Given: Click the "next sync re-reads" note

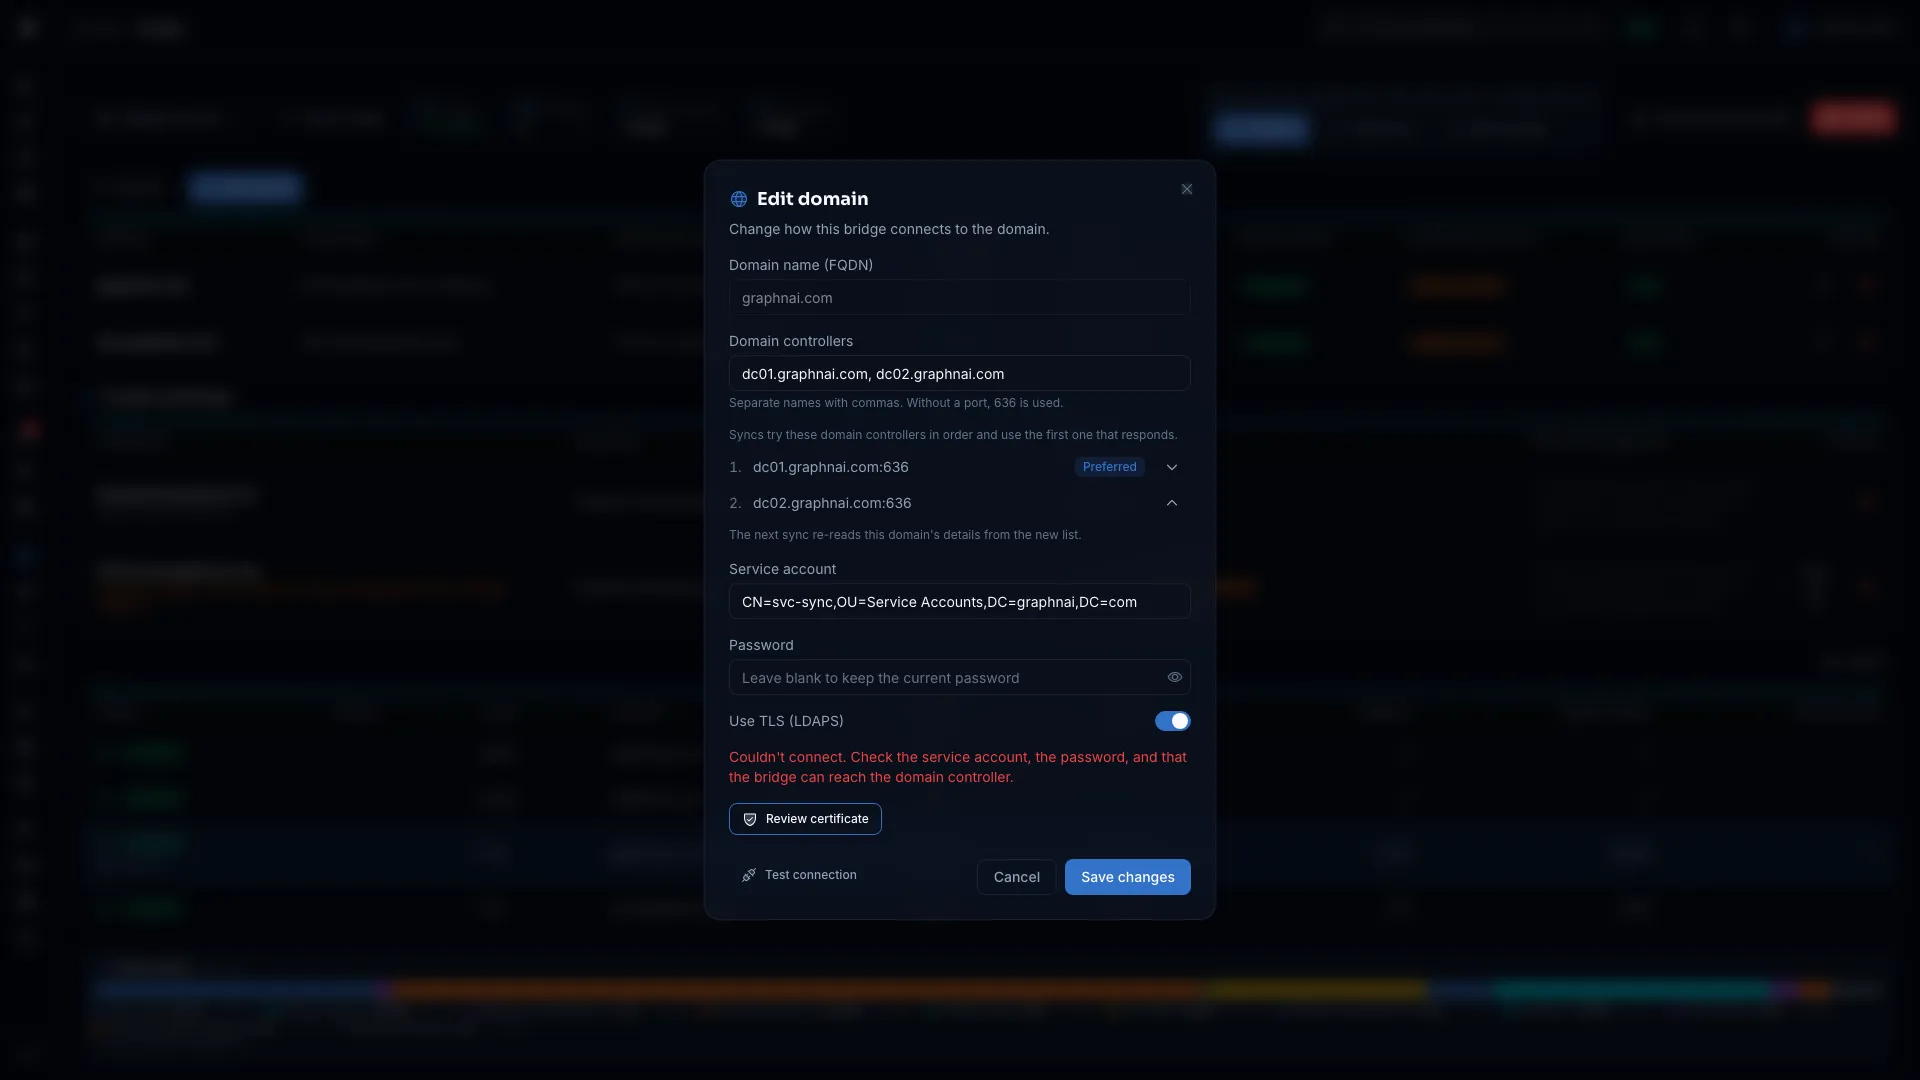Looking at the screenshot, I should [905, 535].
